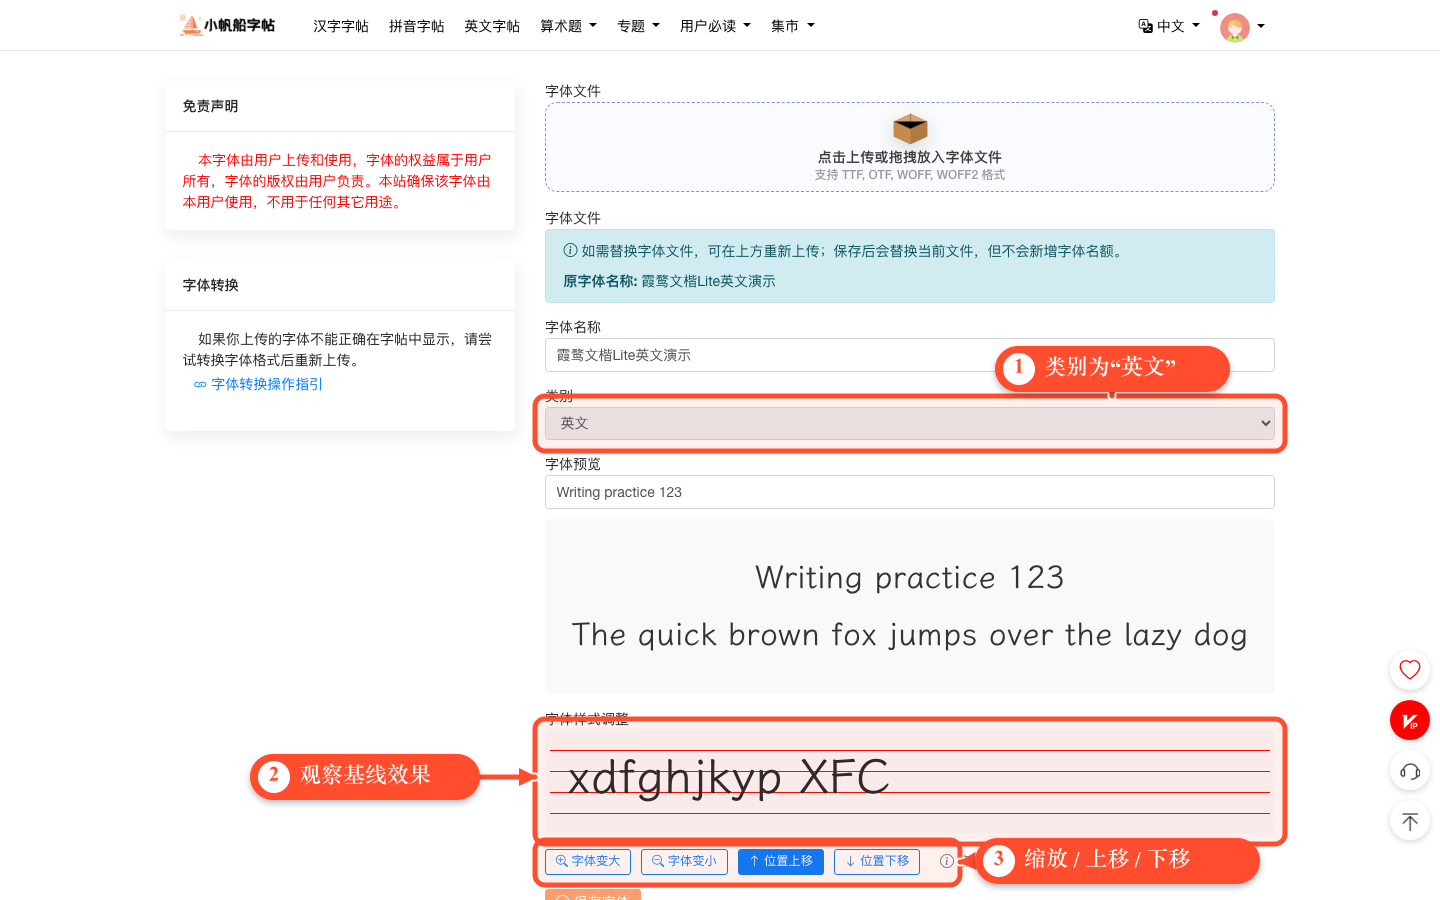Click the 原字体名称 霞鹜文楷Lite英文演示 text

[669, 281]
